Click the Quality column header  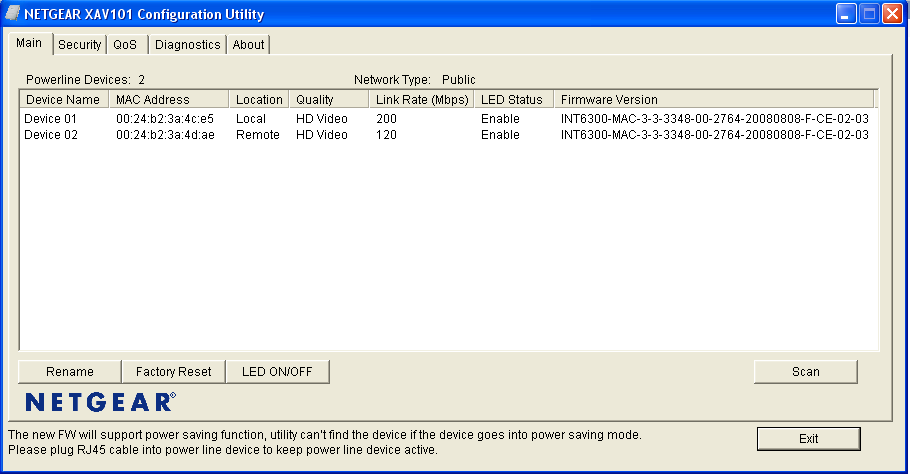coord(329,100)
